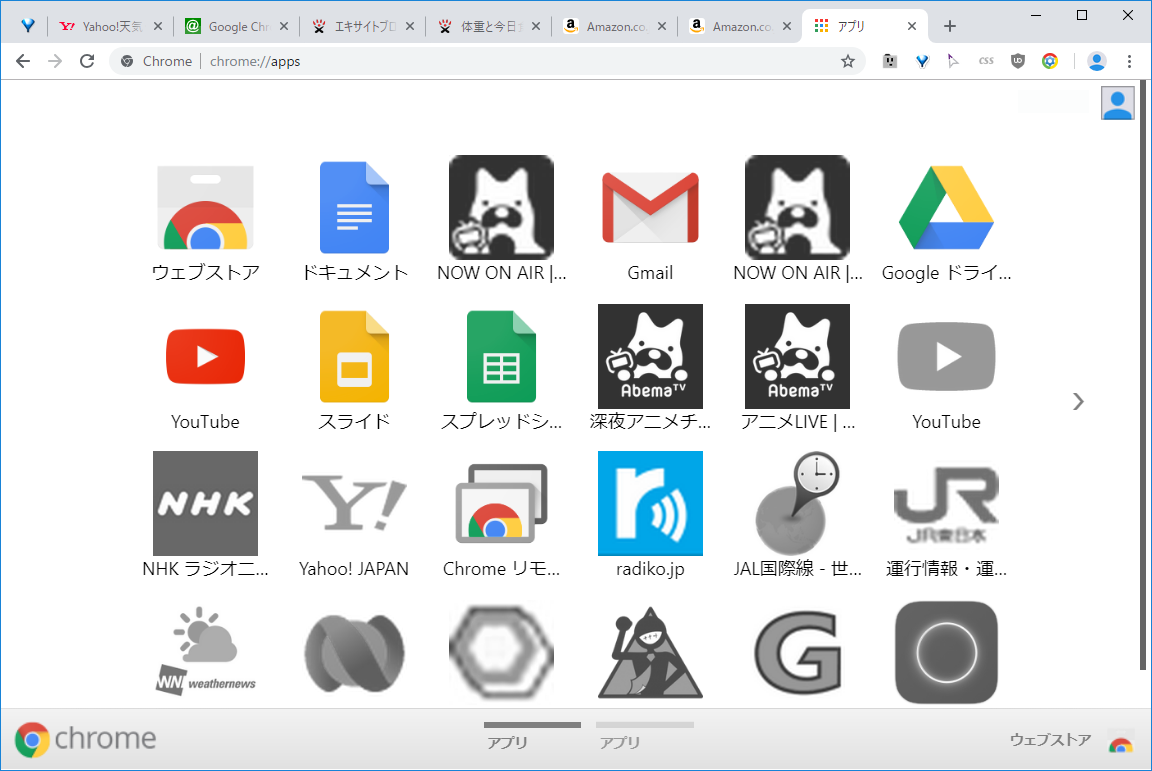Close the 体重と今日 tab

click(536, 26)
